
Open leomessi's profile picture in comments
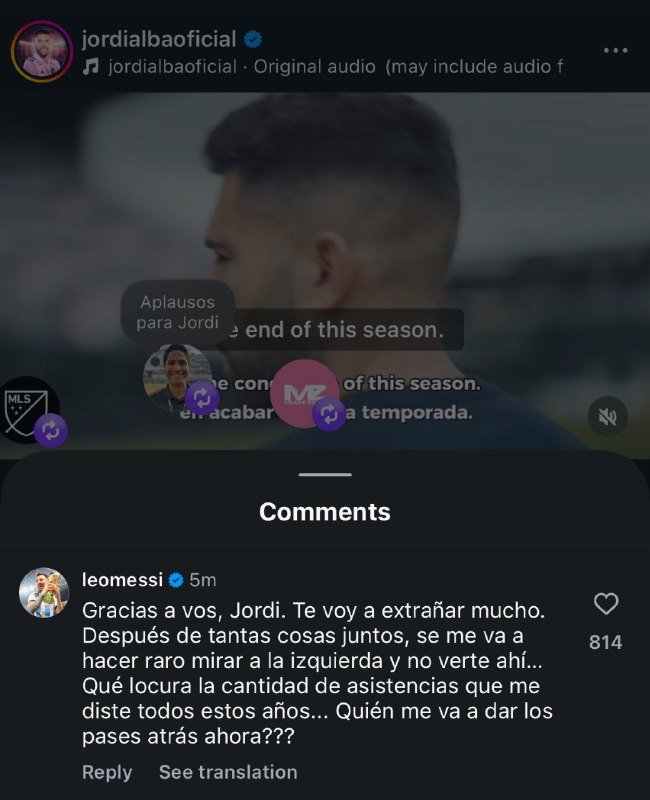(44, 593)
